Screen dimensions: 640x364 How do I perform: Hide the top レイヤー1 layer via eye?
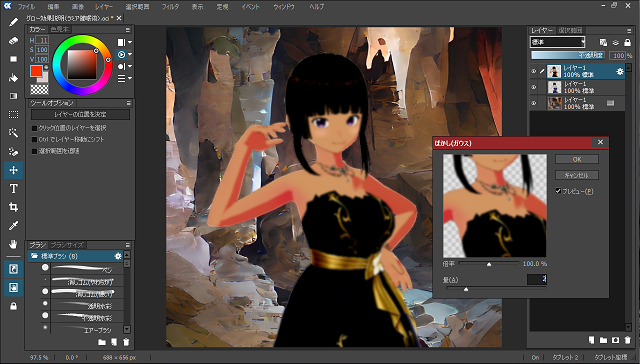click(x=533, y=71)
